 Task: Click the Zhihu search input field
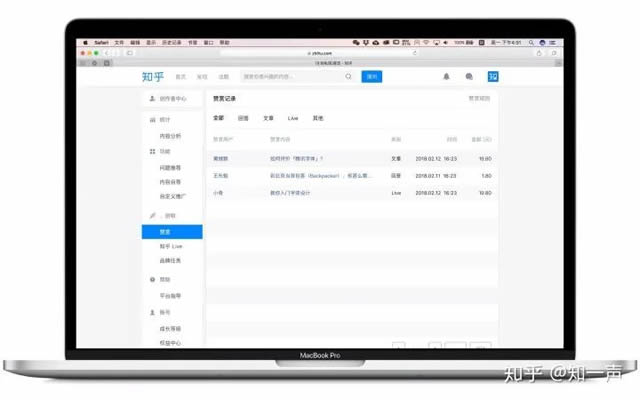click(x=290, y=76)
